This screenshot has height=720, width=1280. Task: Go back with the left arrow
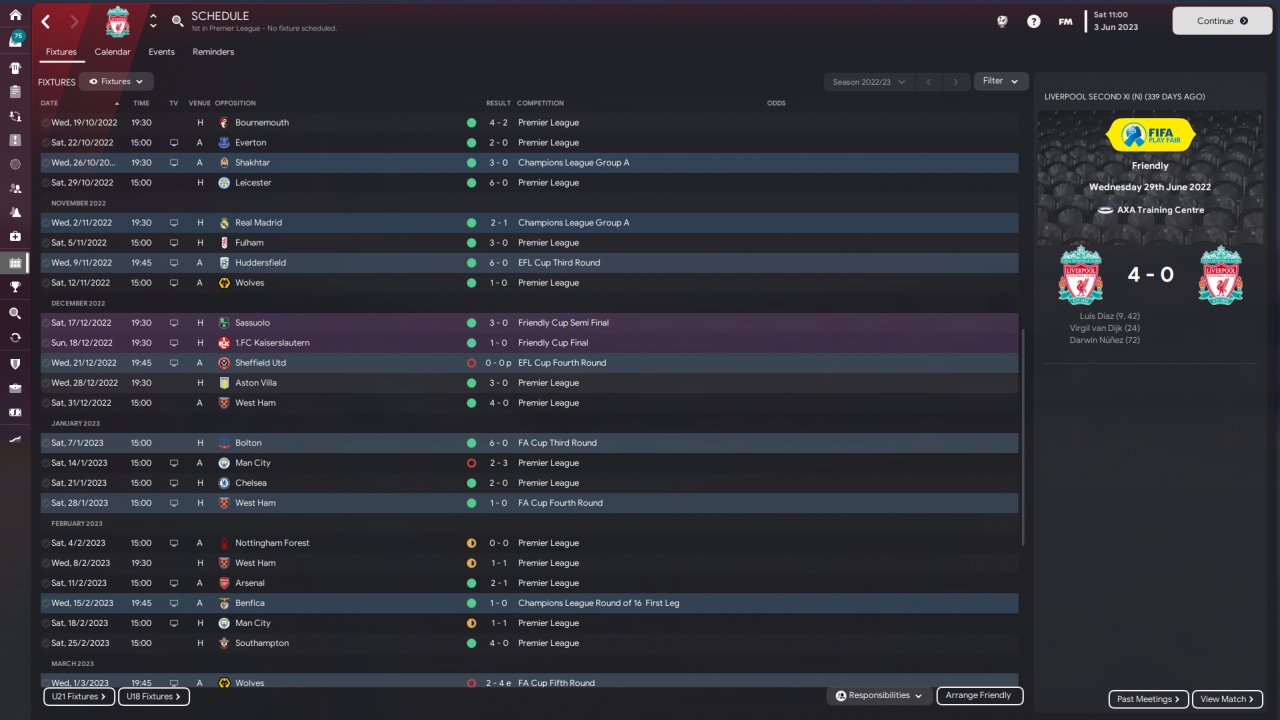pyautogui.click(x=46, y=21)
